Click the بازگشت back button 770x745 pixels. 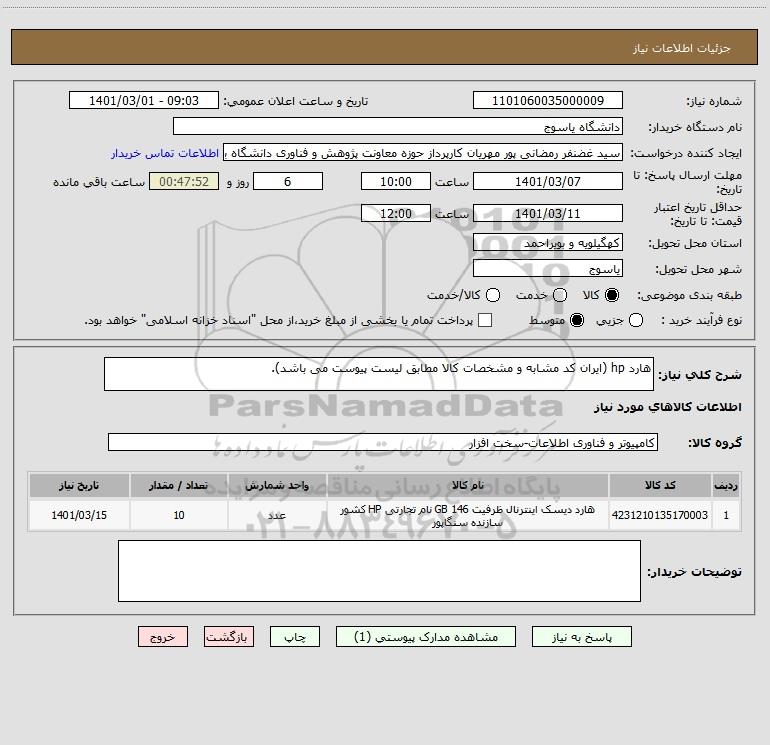point(229,636)
